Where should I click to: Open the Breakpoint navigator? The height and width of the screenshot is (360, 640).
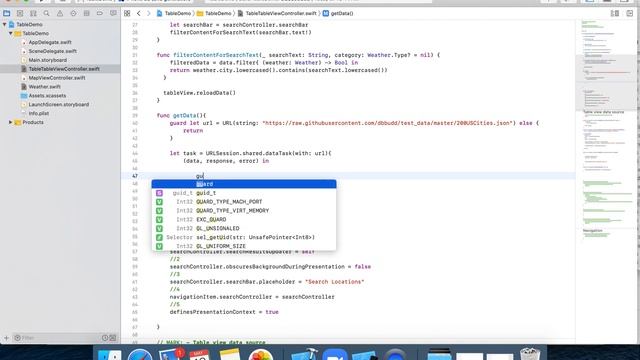[100, 13]
